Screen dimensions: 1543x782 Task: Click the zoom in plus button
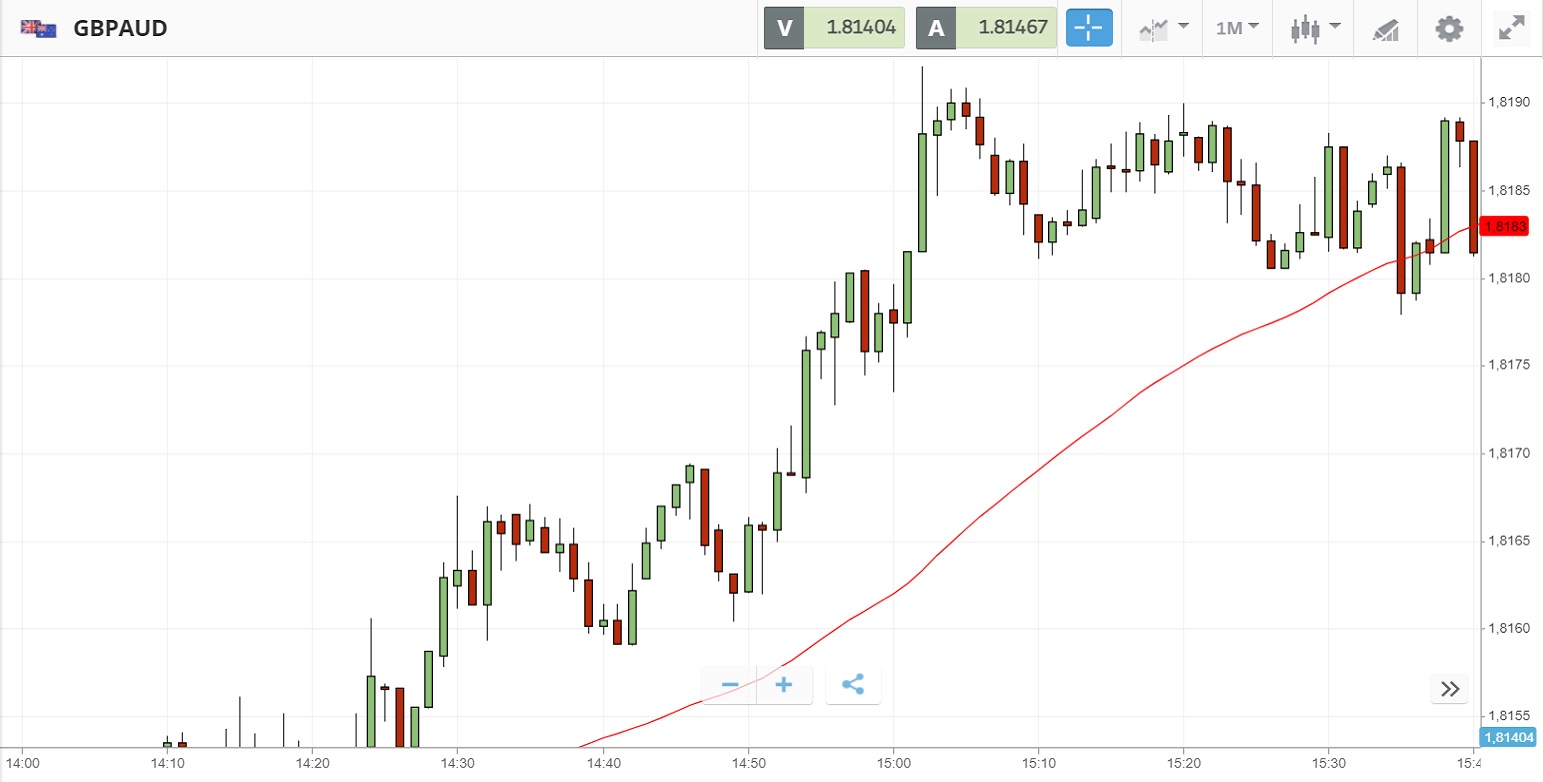click(x=784, y=685)
